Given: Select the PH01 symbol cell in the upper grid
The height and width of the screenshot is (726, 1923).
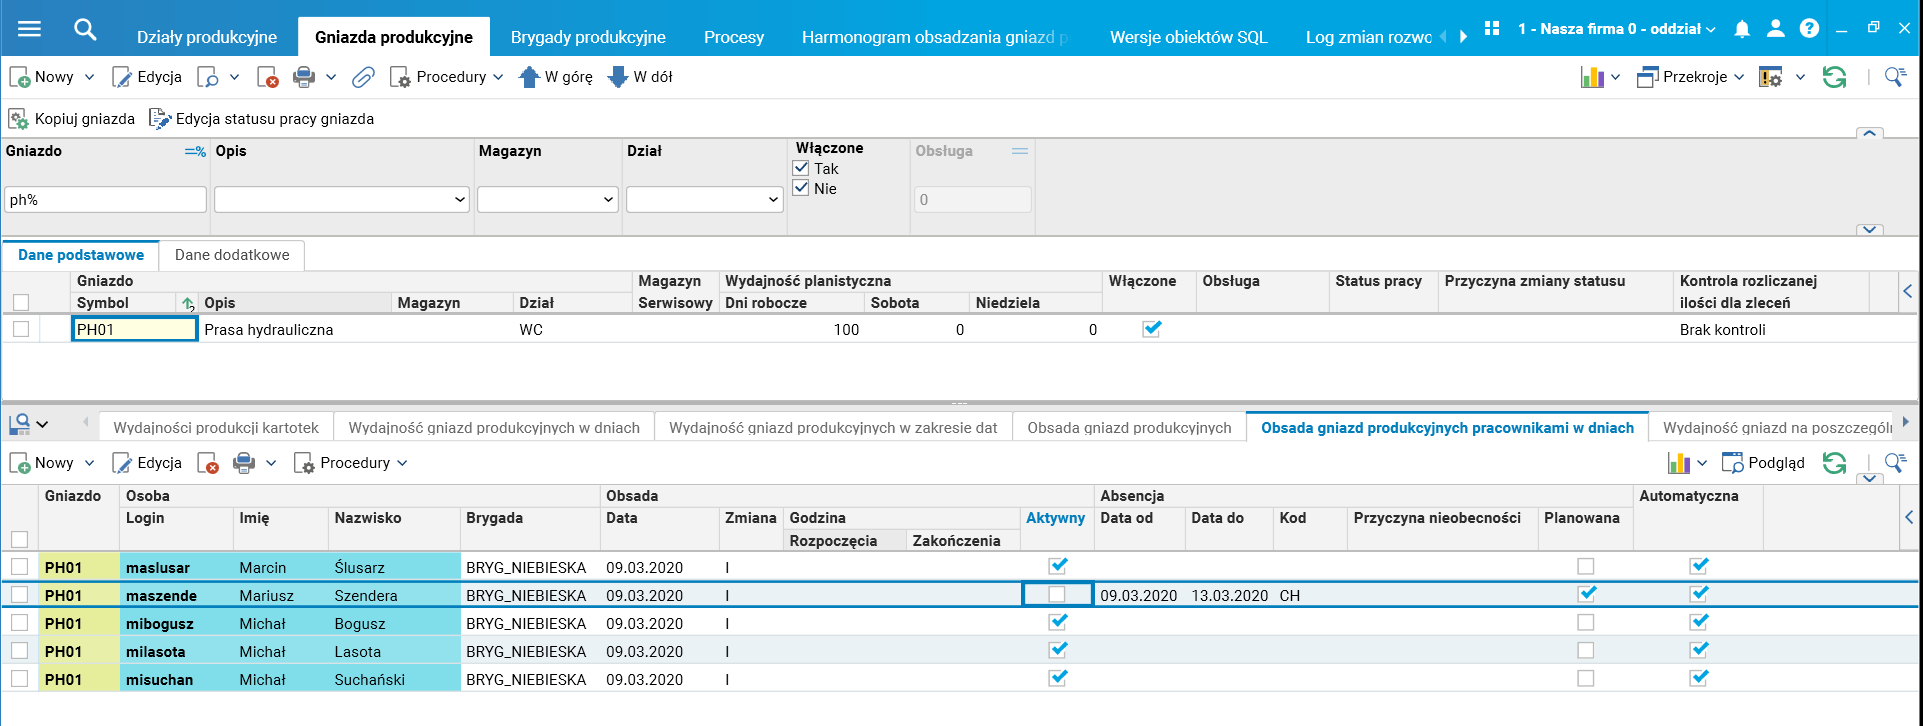Looking at the screenshot, I should coord(134,329).
